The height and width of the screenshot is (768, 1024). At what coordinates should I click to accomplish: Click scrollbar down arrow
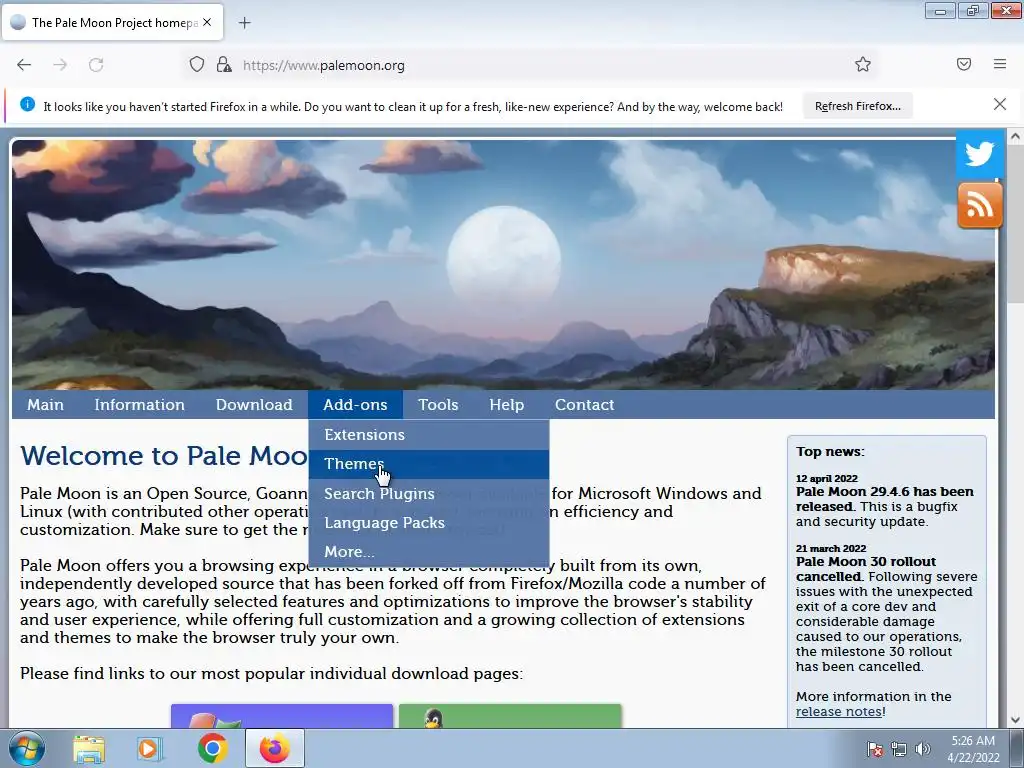(1015, 720)
